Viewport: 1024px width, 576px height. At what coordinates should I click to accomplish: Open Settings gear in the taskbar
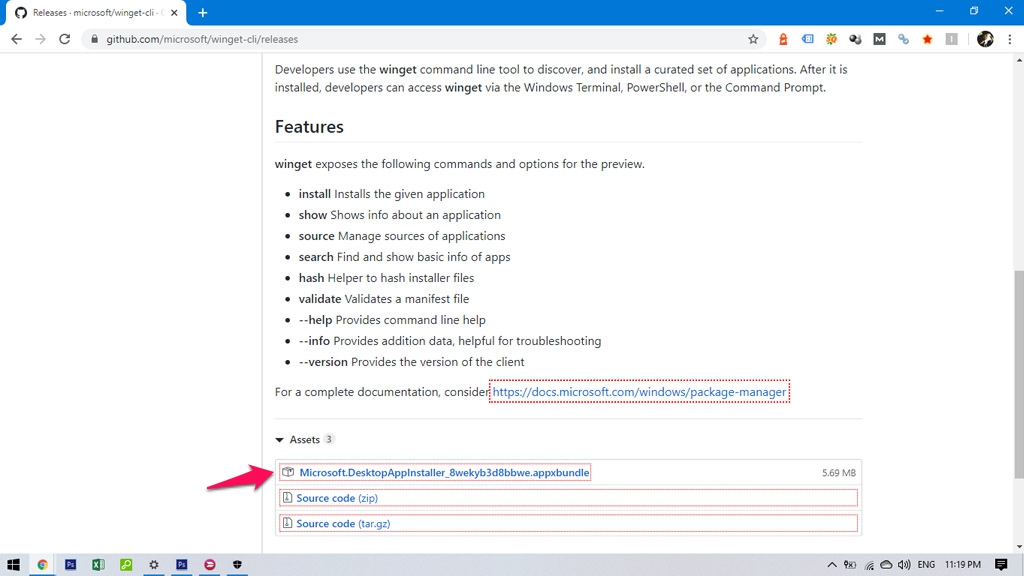point(153,564)
